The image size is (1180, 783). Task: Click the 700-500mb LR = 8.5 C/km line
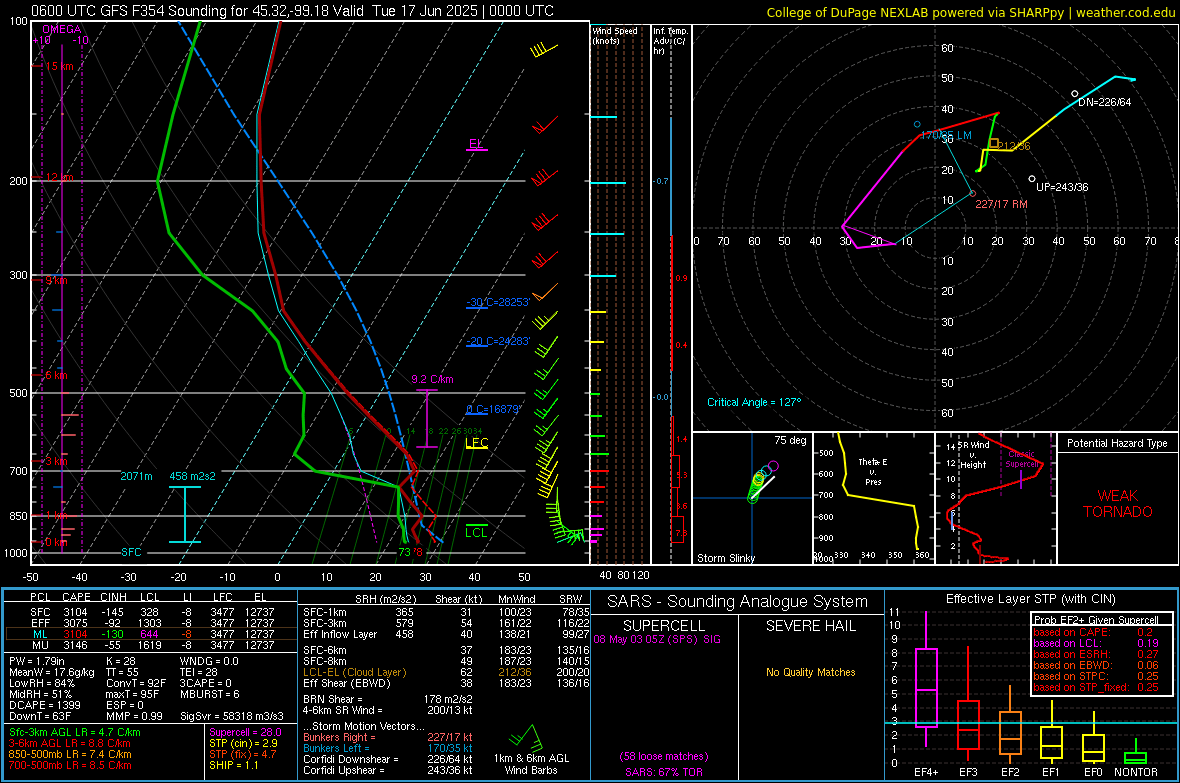pos(70,765)
